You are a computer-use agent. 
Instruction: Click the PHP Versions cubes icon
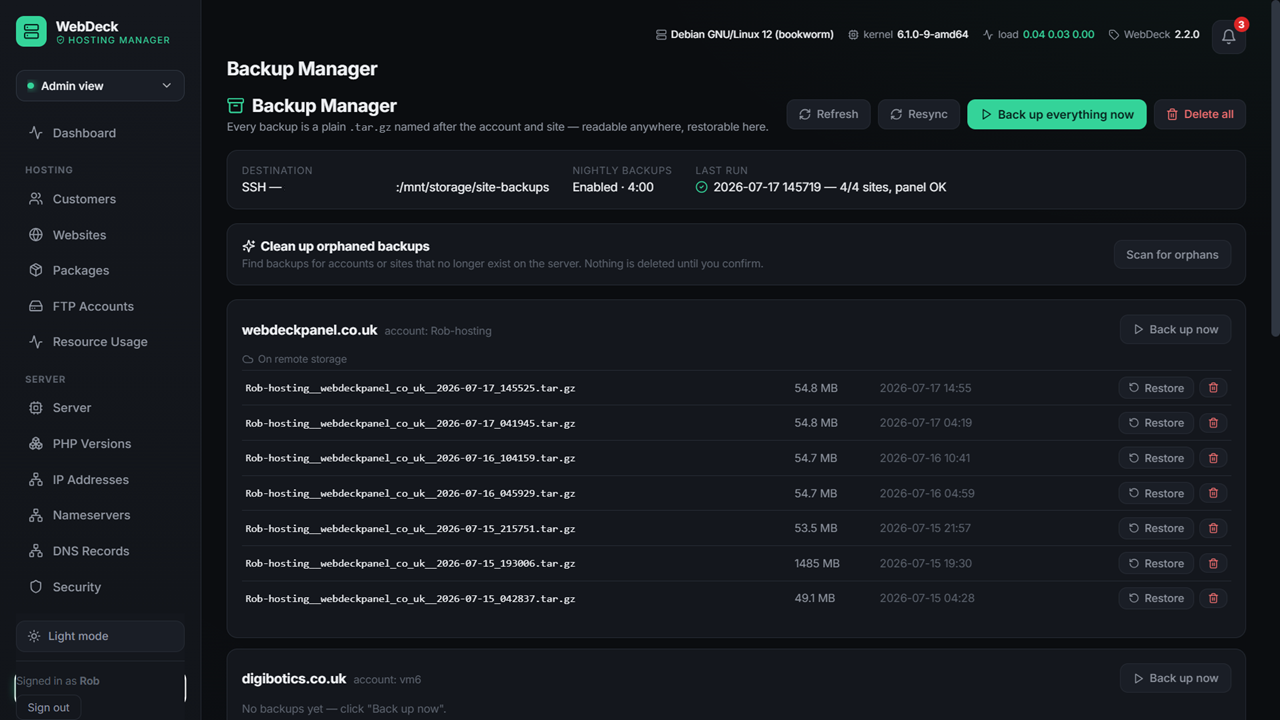pyautogui.click(x=36, y=444)
